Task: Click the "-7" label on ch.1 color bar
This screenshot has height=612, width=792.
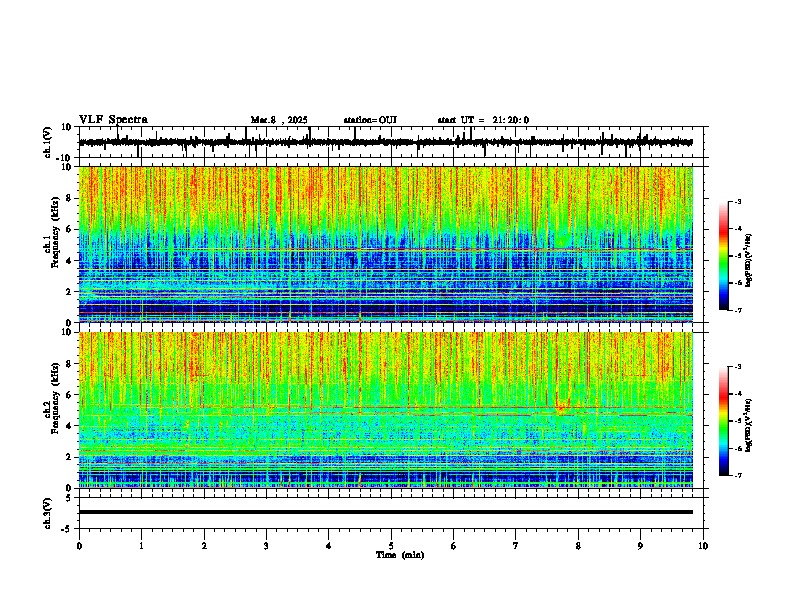Action: coord(738,310)
